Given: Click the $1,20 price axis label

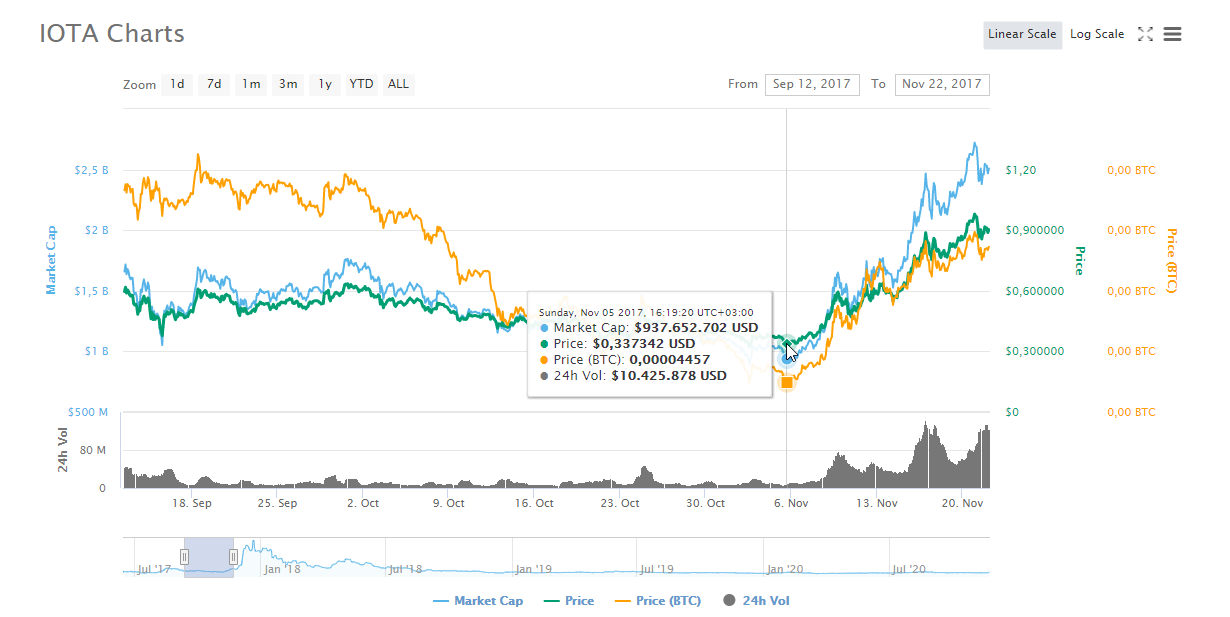Looking at the screenshot, I should click(x=1021, y=170).
